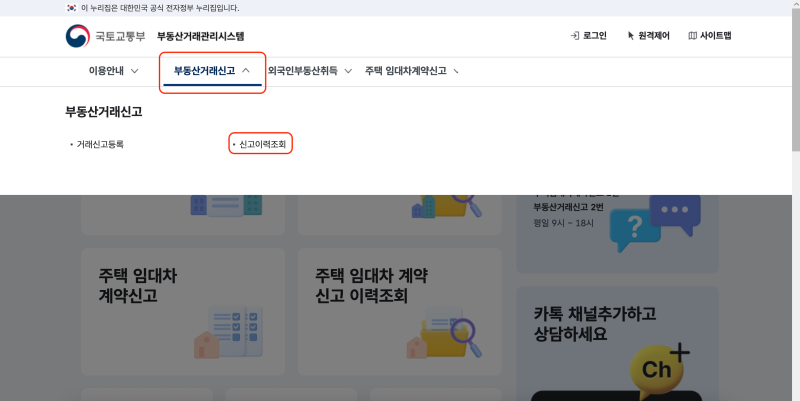Click 평일 9시 ~ 18시 hours text
This screenshot has width=800, height=401.
point(563,223)
